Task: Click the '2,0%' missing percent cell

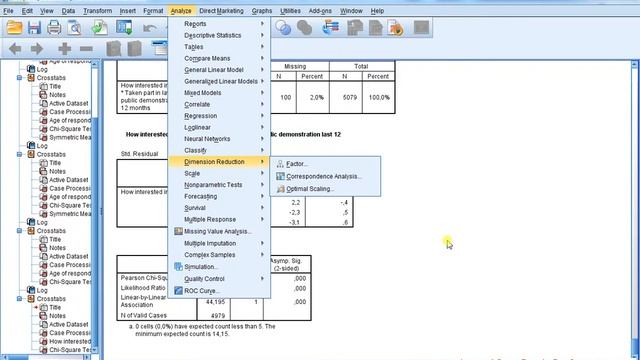Action: click(313, 97)
